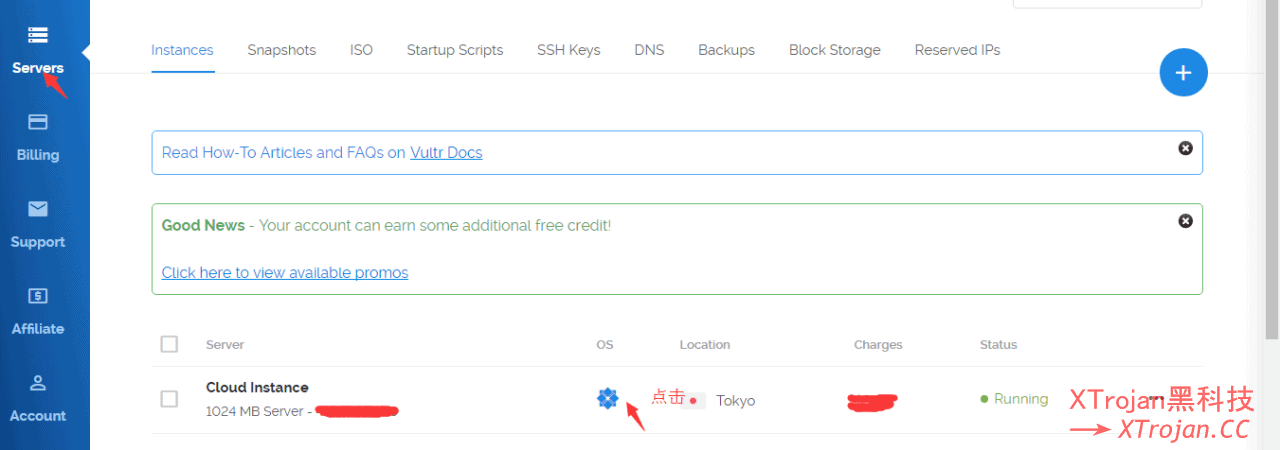Open the Affiliate dollar icon
This screenshot has width=1280, height=450.
tap(38, 296)
